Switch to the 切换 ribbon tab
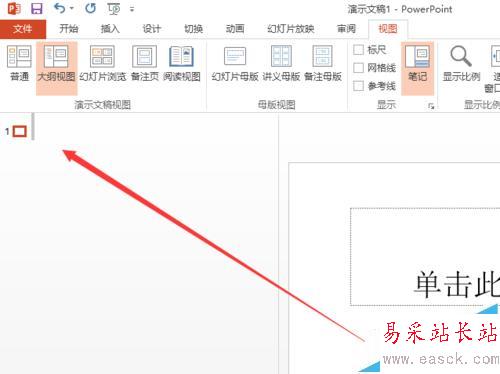Image resolution: width=500 pixels, height=374 pixels. (194, 29)
